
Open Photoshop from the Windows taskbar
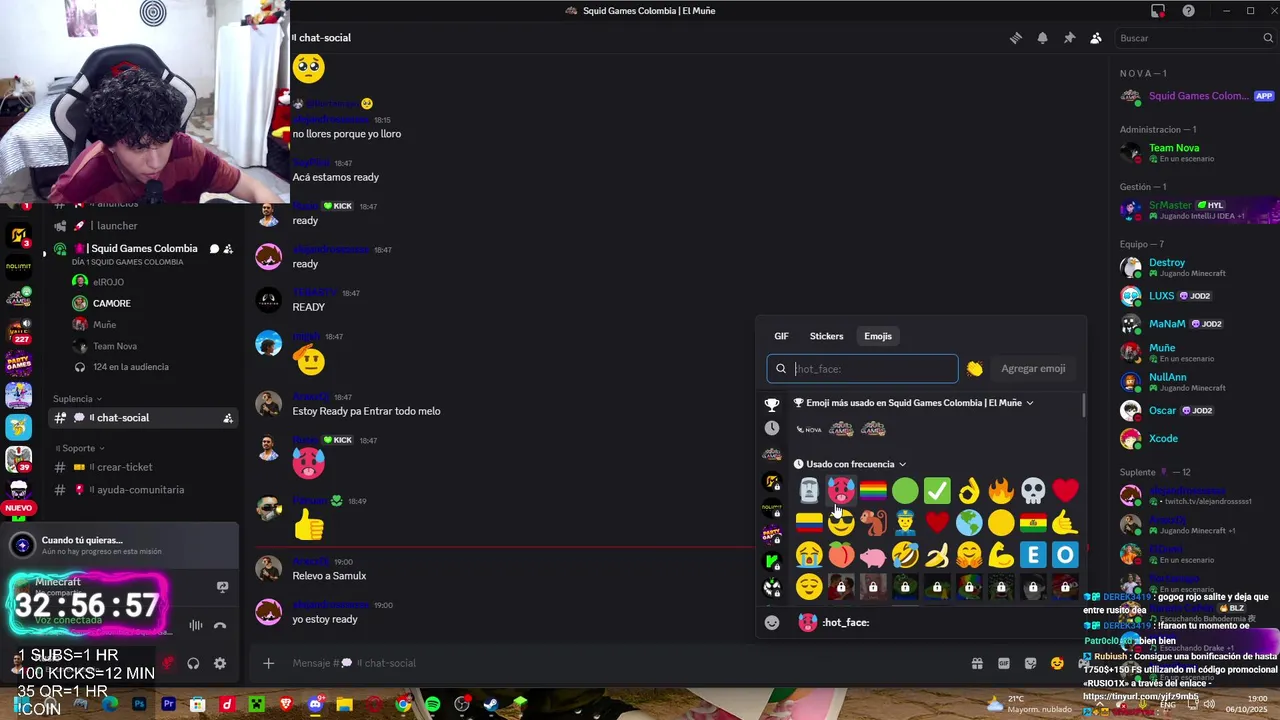pyautogui.click(x=139, y=705)
